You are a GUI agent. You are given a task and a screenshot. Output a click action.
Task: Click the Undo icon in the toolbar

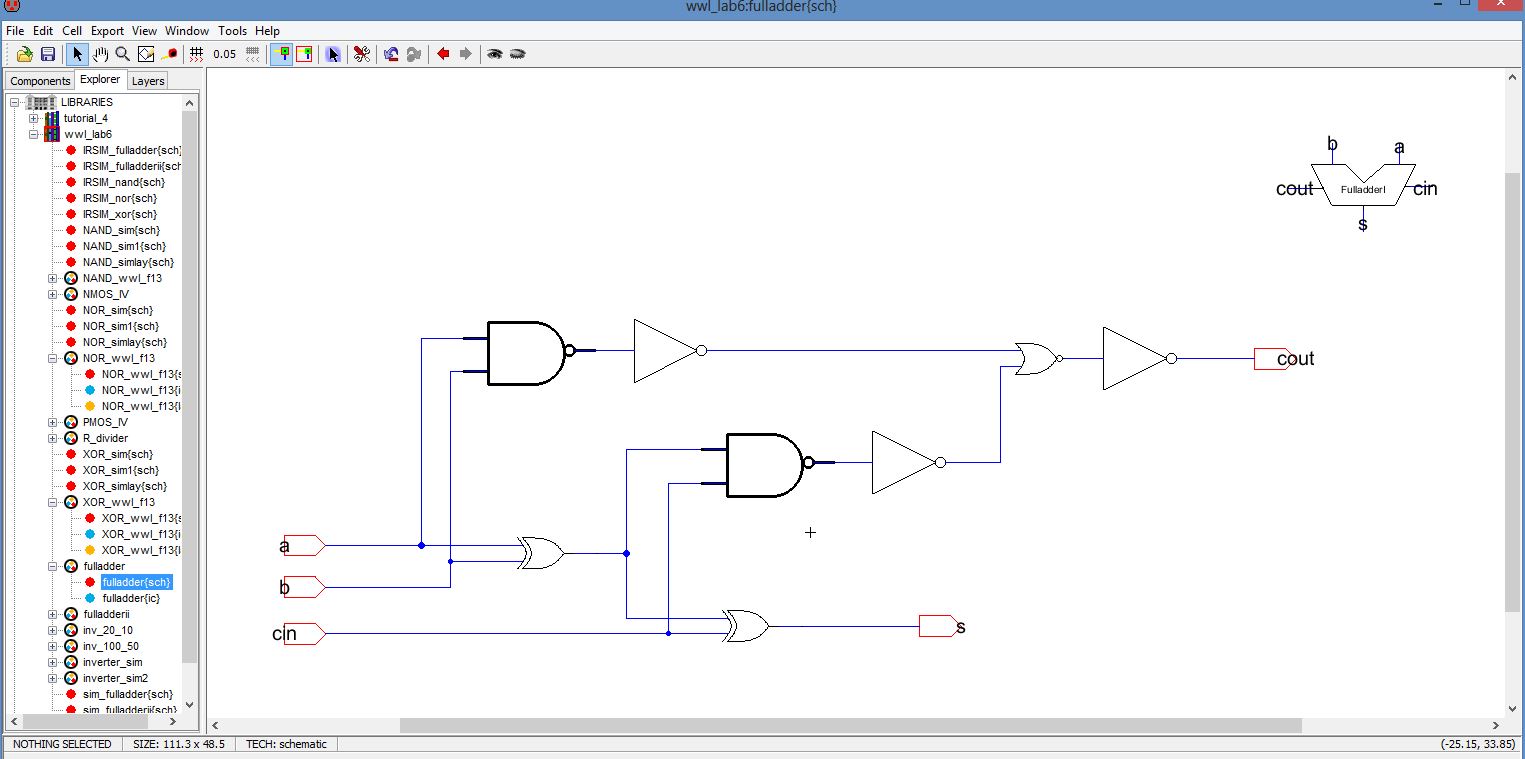(391, 54)
